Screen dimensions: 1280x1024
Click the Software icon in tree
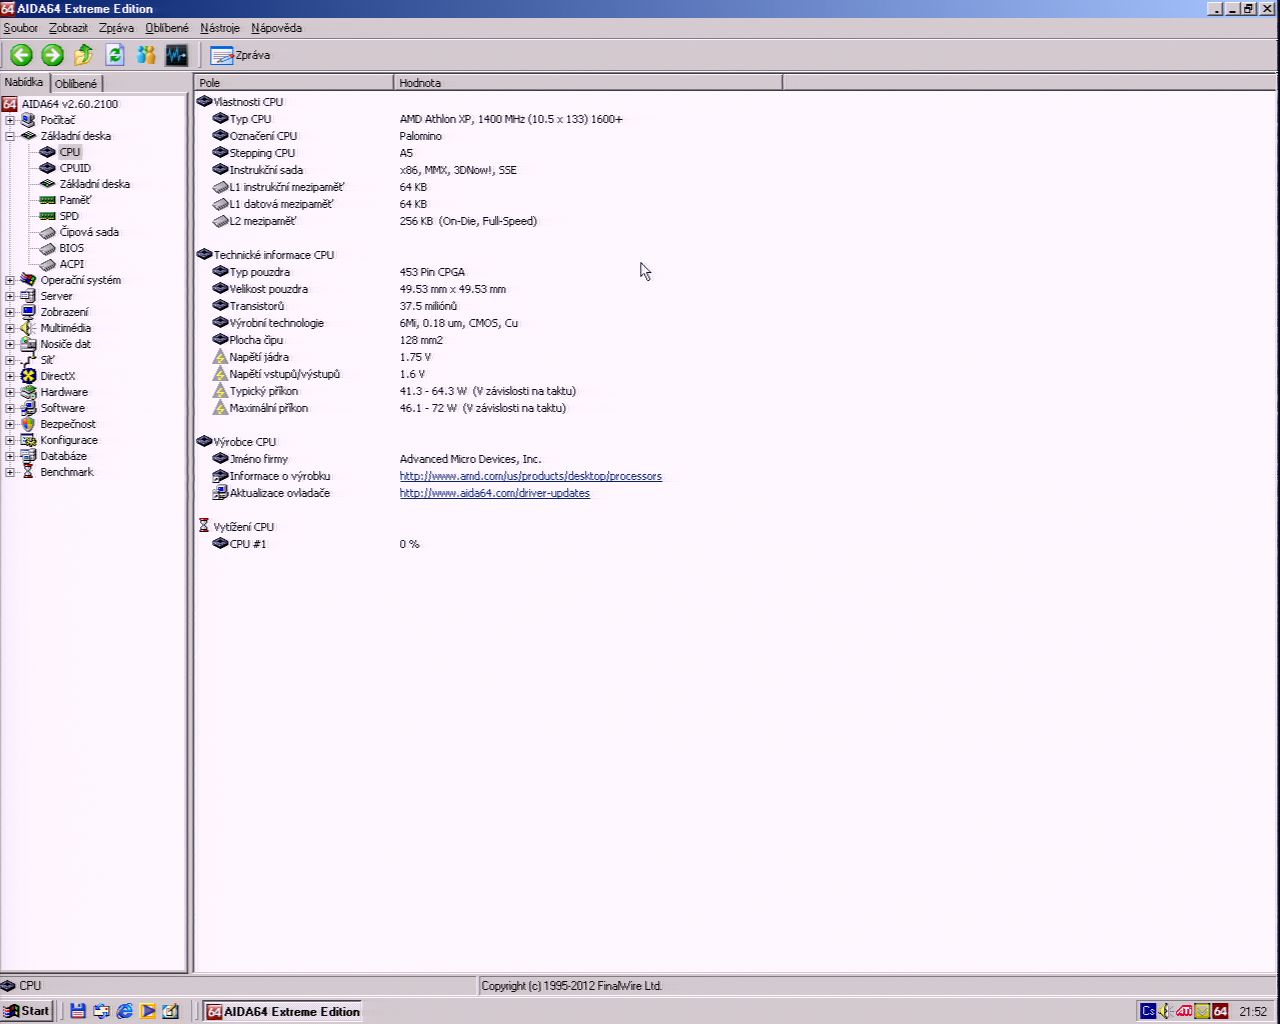[28, 408]
